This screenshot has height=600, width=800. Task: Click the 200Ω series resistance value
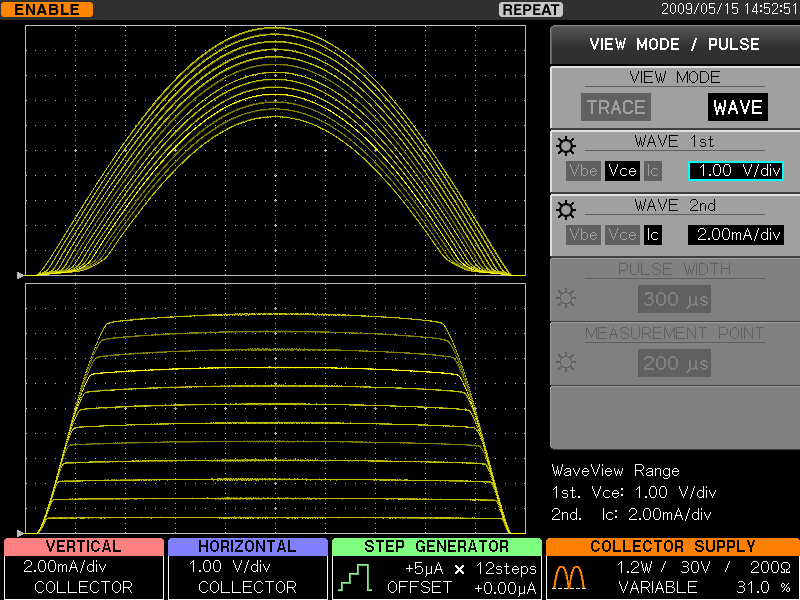click(770, 567)
